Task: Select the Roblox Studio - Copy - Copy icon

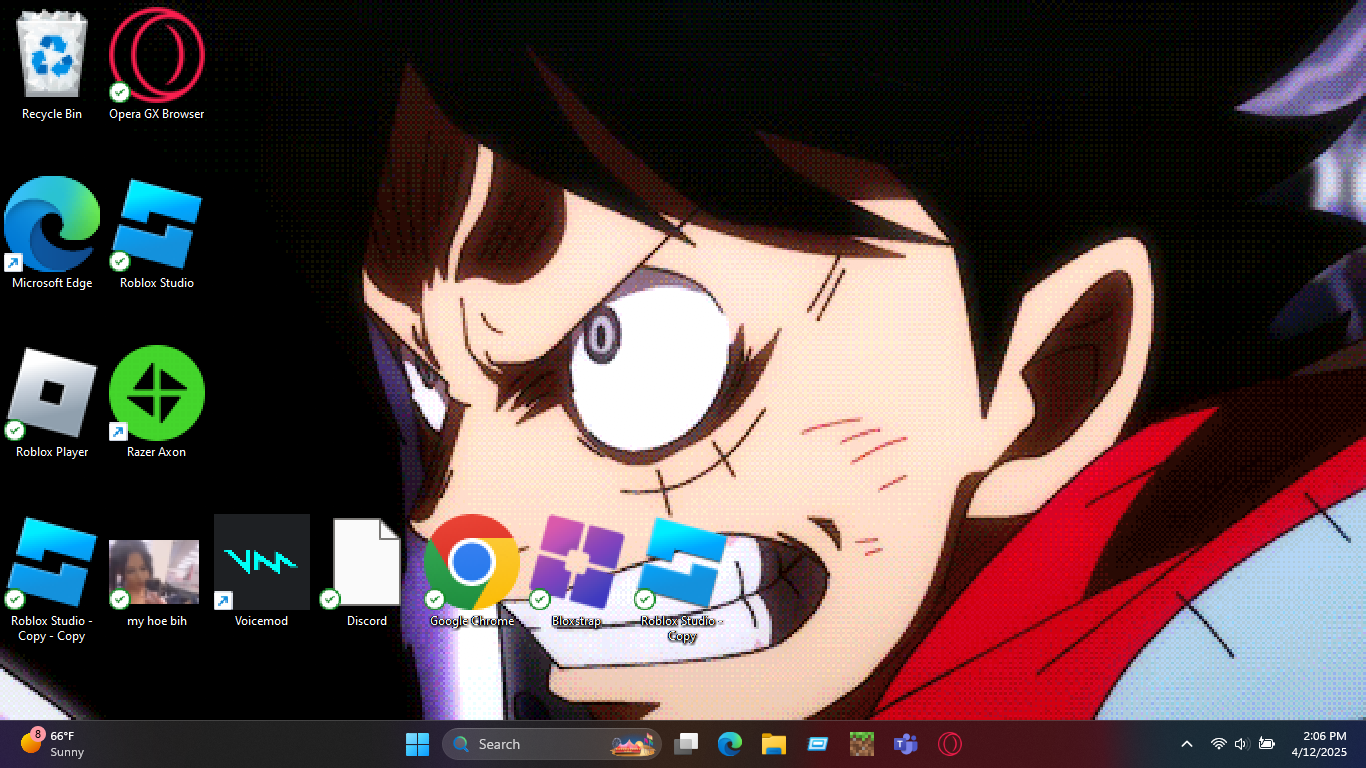Action: click(x=52, y=580)
